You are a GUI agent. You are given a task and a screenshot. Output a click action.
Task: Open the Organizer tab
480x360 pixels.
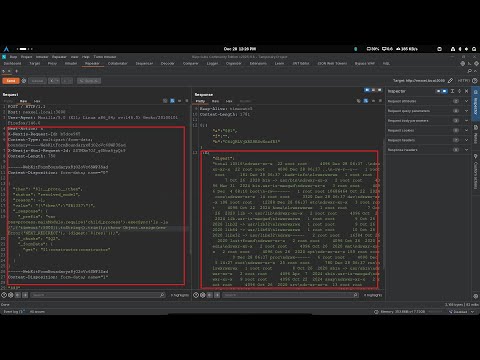233,63
